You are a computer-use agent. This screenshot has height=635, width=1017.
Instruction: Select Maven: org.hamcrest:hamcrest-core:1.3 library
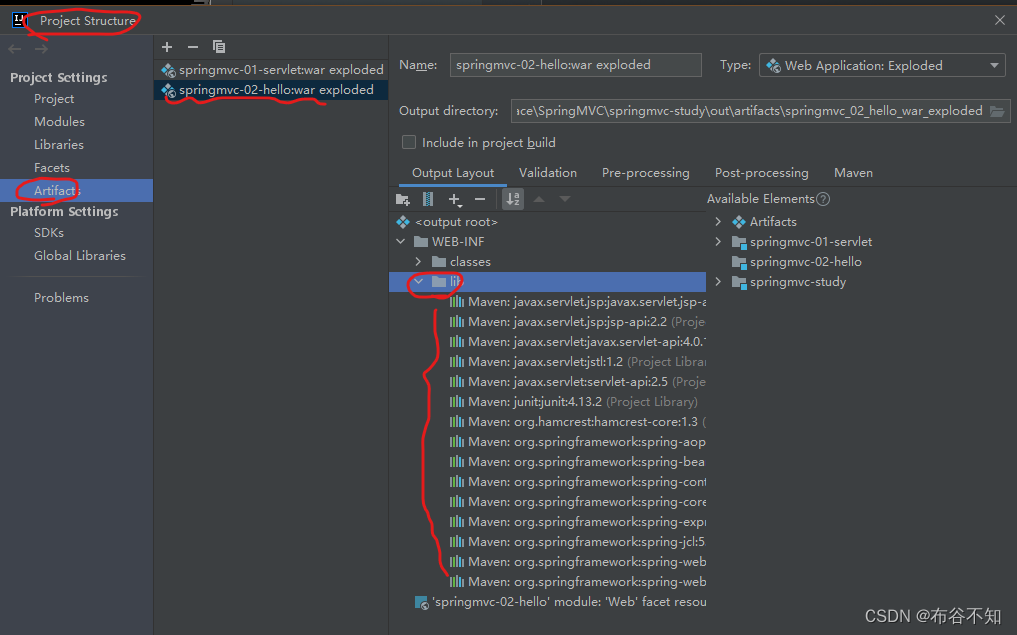tap(577, 422)
